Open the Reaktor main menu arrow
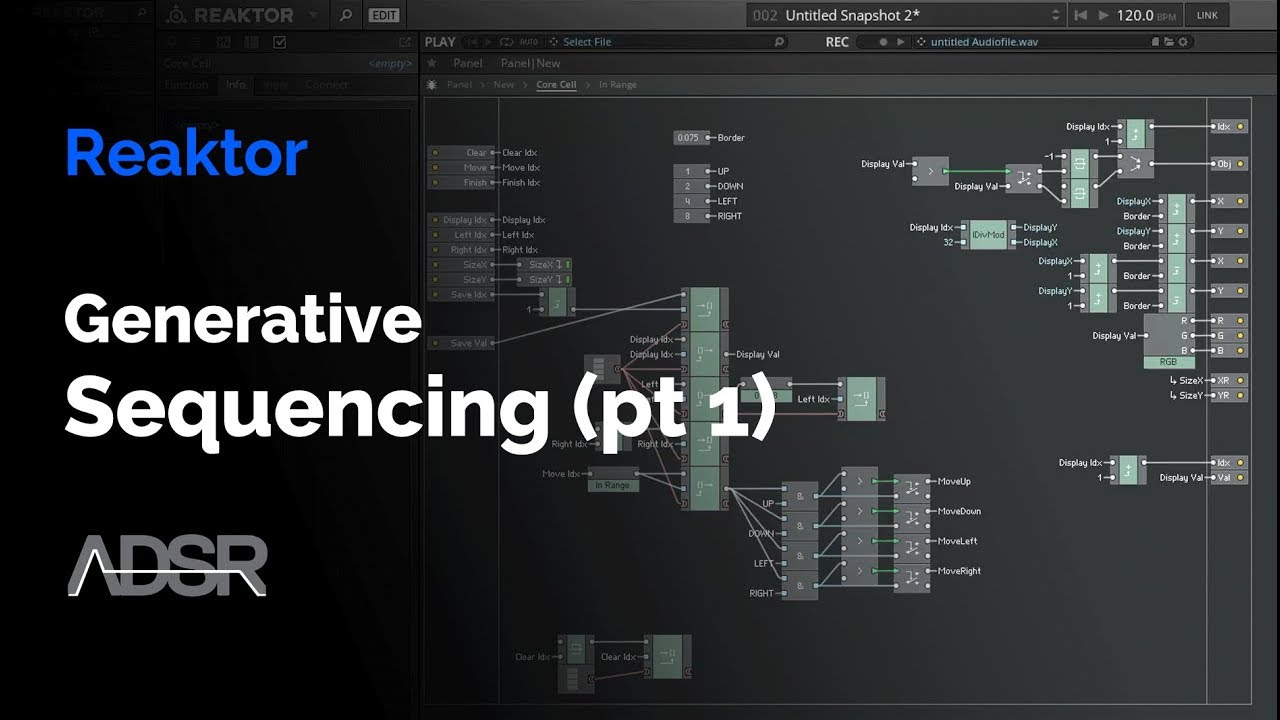This screenshot has height=720, width=1280. 314,15
